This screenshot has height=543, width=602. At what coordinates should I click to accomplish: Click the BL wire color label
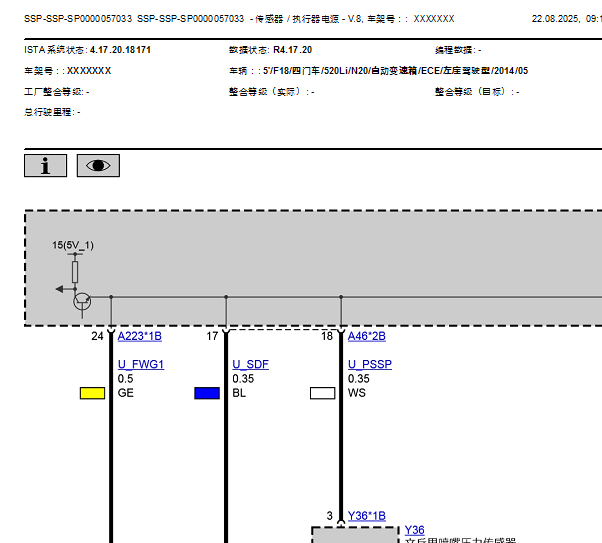coord(239,393)
